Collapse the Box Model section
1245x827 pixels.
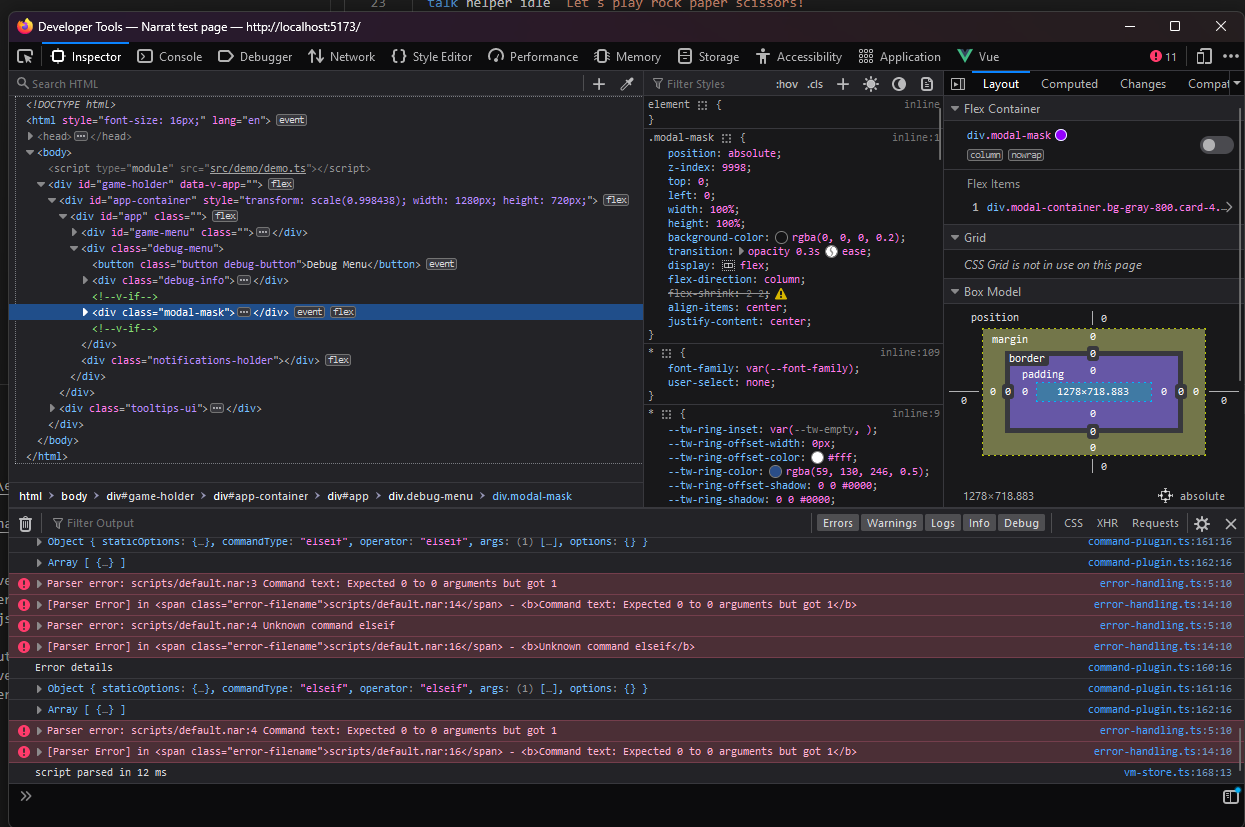tap(955, 292)
